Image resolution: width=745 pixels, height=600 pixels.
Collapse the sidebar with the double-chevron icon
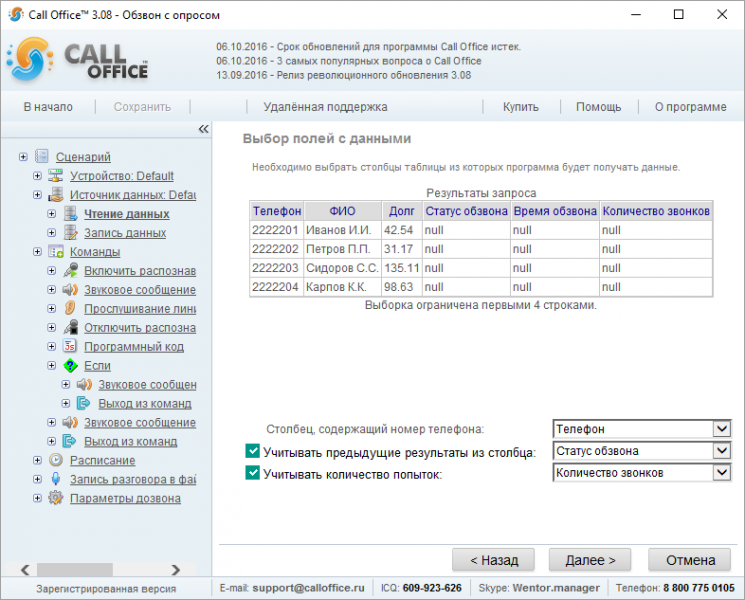(x=203, y=129)
